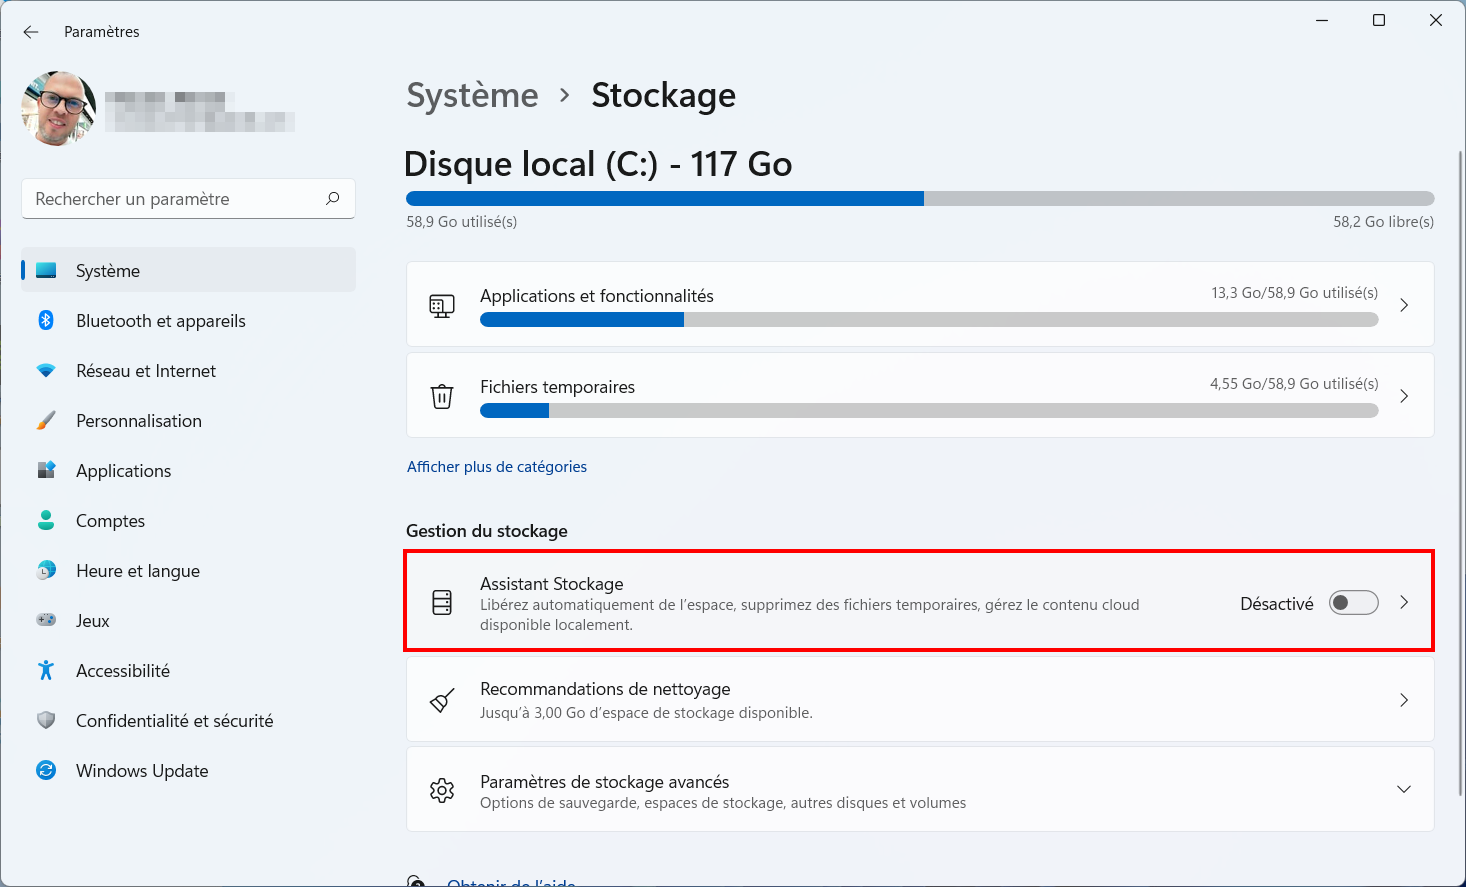1466x887 pixels.
Task: Open the Applications et fonctionnalités card
Action: click(920, 304)
